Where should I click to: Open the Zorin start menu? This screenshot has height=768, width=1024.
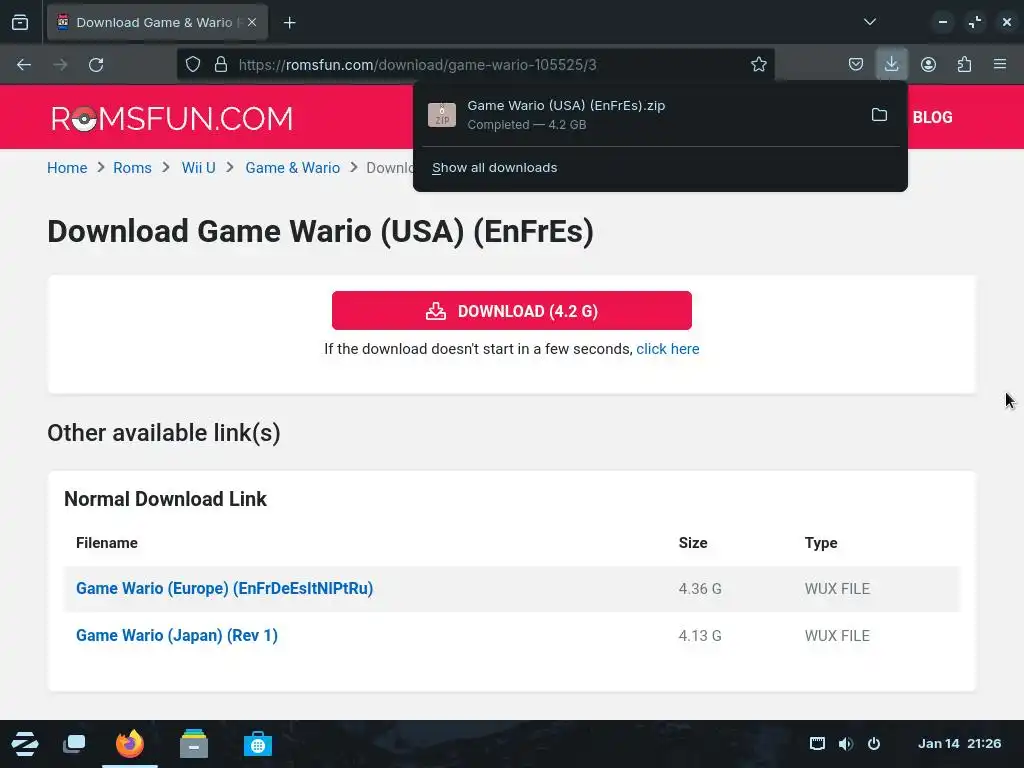(25, 744)
